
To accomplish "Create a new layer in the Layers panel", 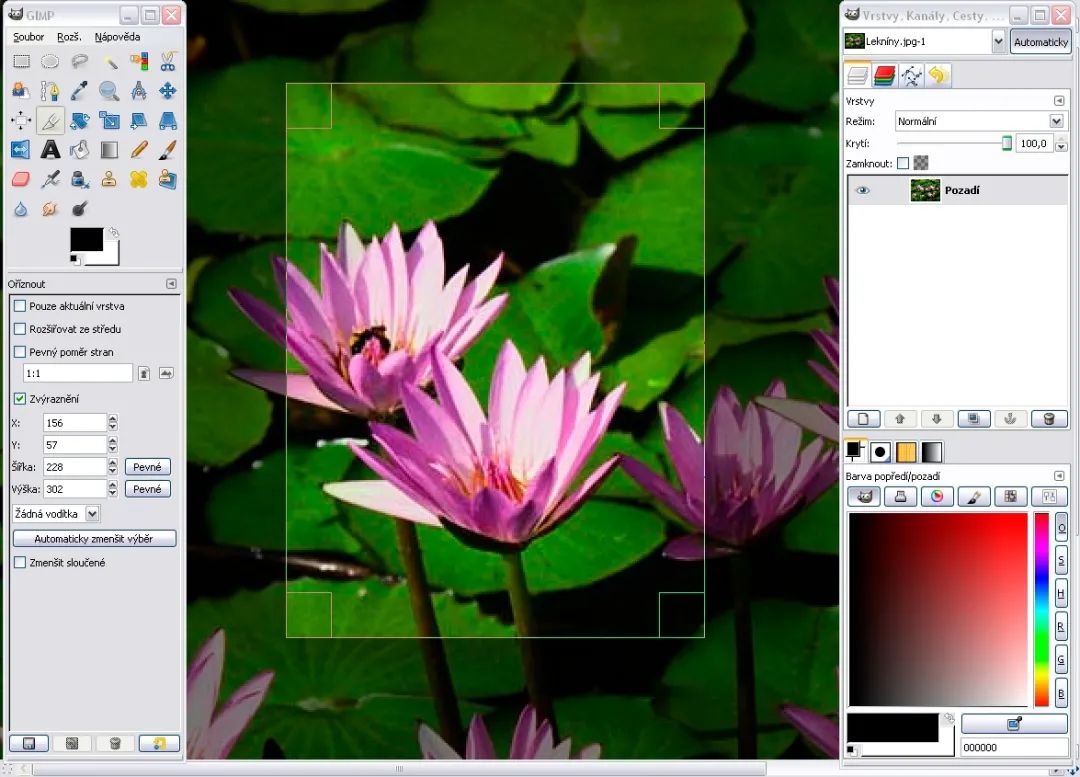I will click(862, 418).
